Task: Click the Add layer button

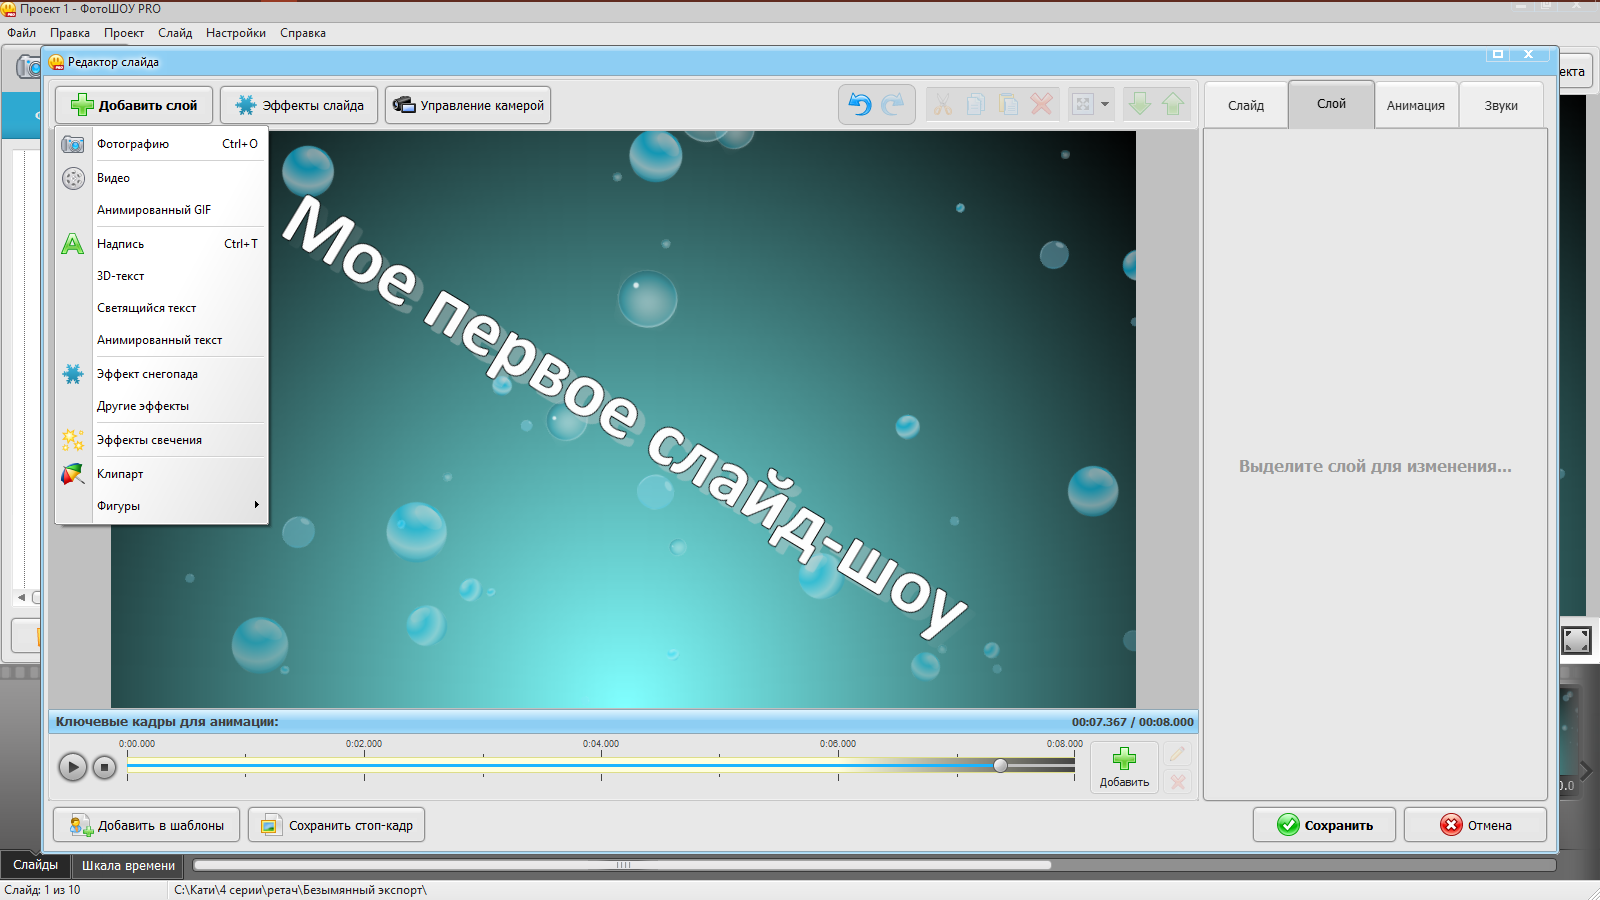Action: click(x=134, y=105)
